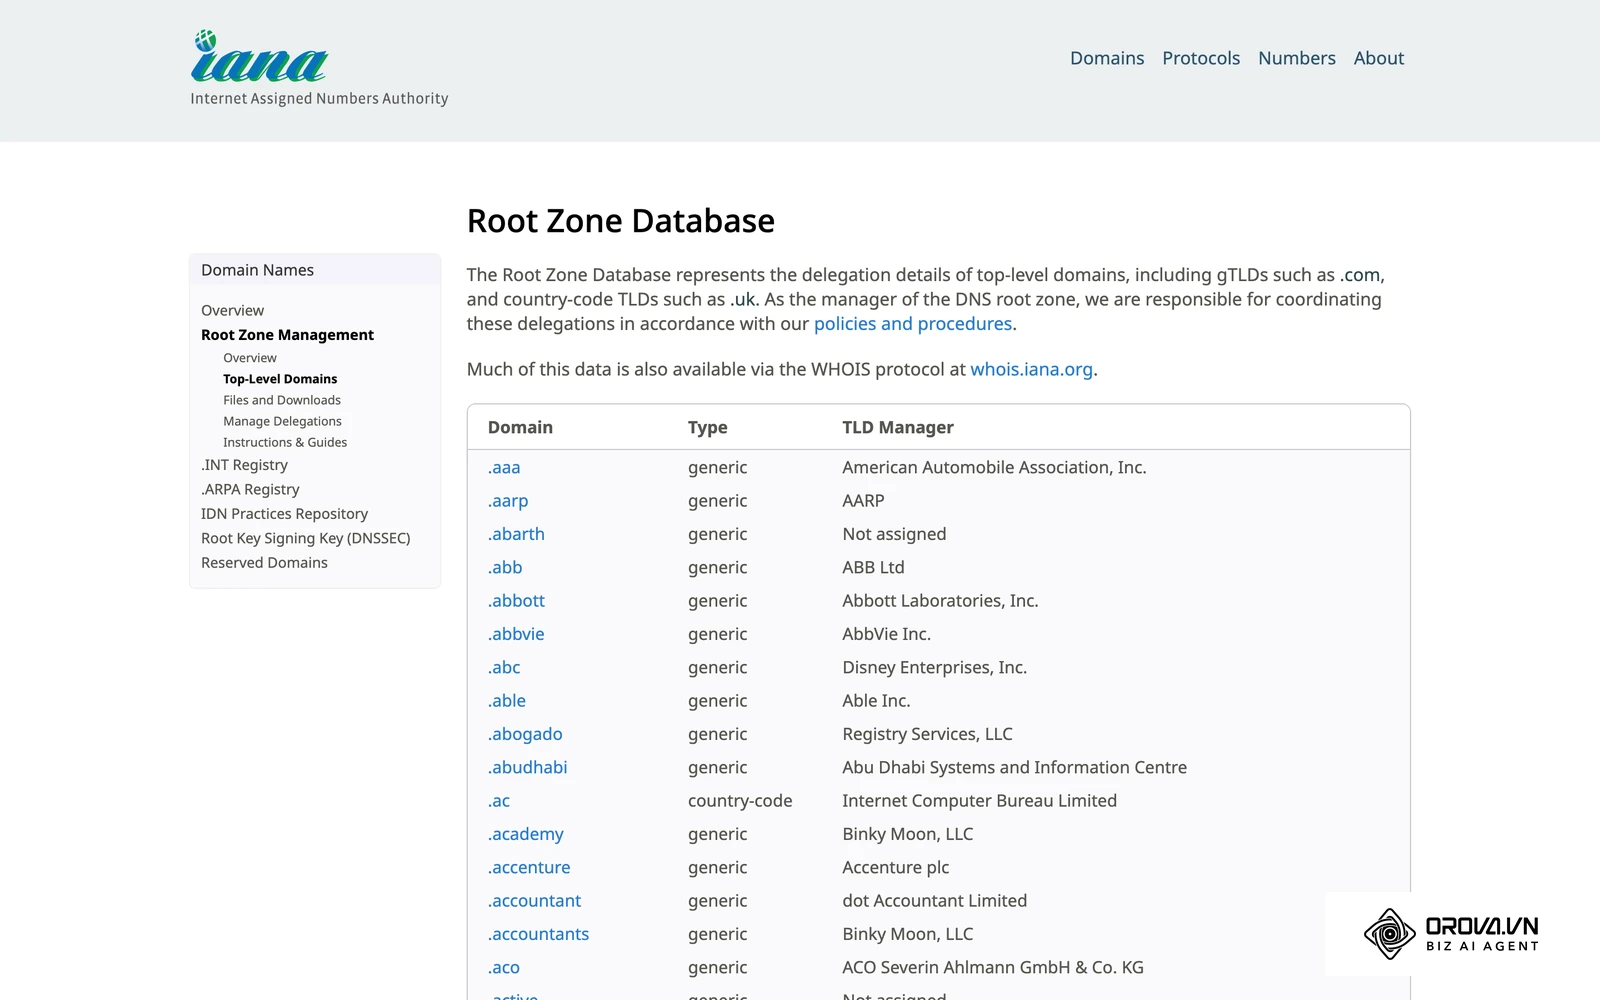Open the .abudhabi domain link
Screen dimensions: 1600x1000
point(528,767)
